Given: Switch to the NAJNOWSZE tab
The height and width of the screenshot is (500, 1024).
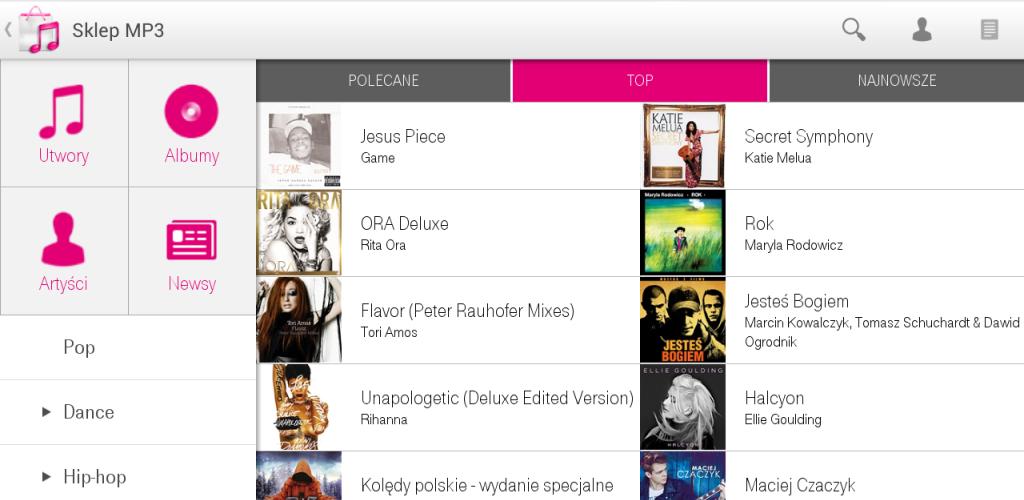Looking at the screenshot, I should click(x=897, y=80).
